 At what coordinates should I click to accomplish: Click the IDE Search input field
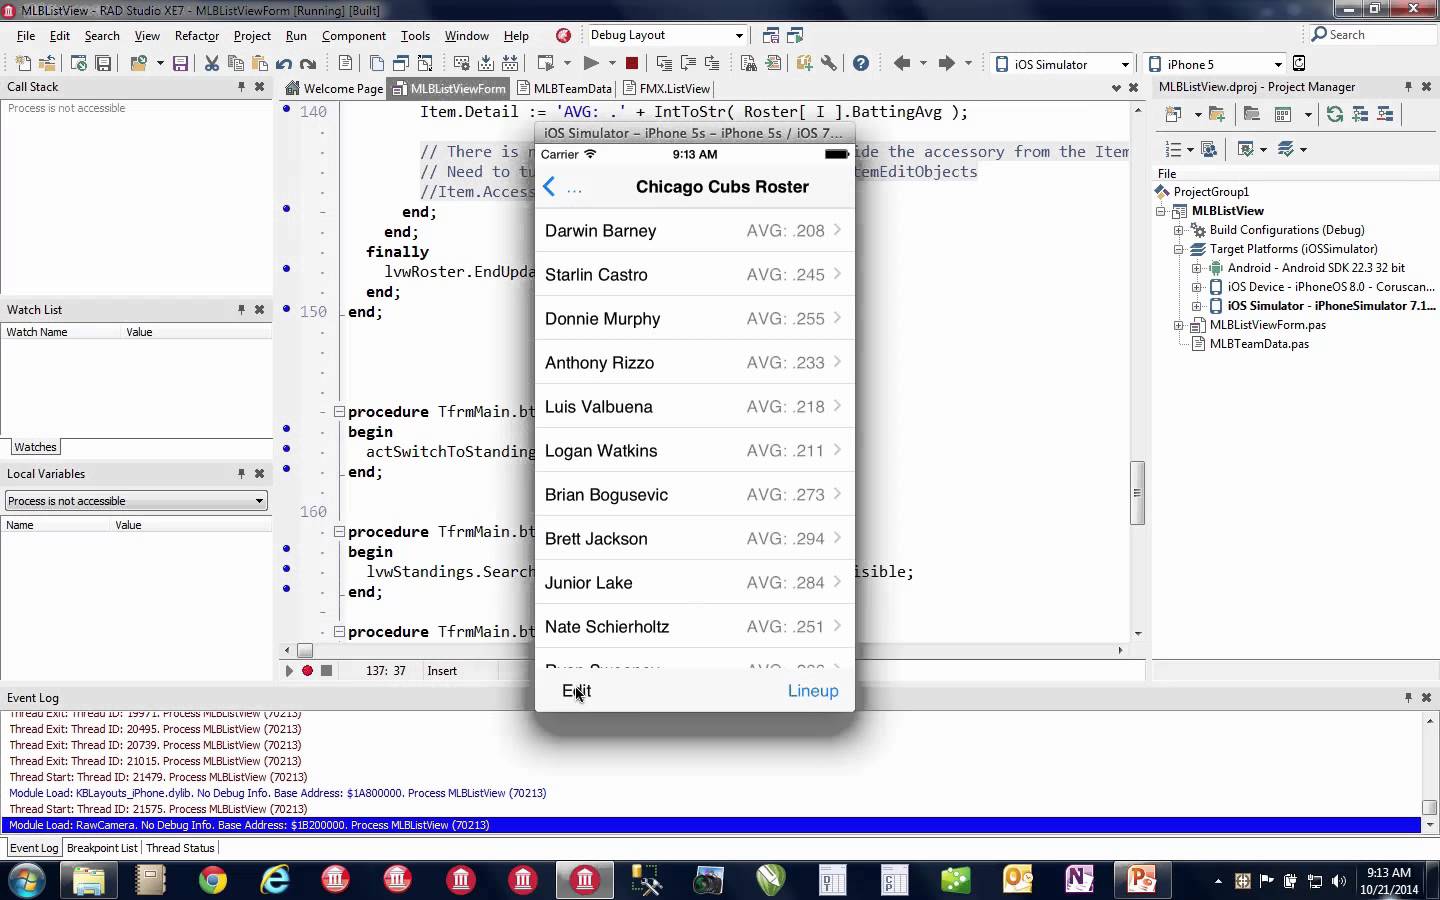(x=1373, y=35)
